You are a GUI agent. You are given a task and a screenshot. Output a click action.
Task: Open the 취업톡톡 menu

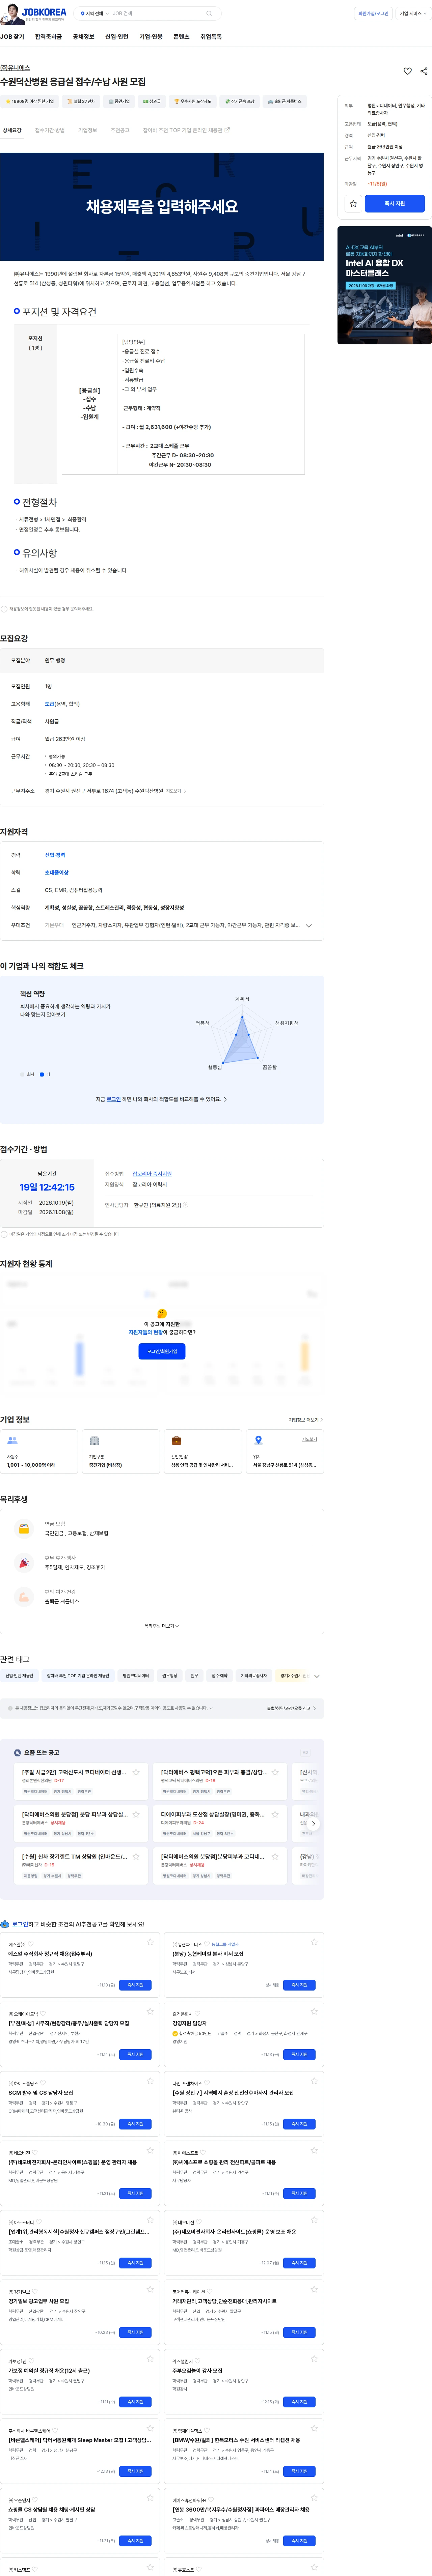click(x=211, y=37)
